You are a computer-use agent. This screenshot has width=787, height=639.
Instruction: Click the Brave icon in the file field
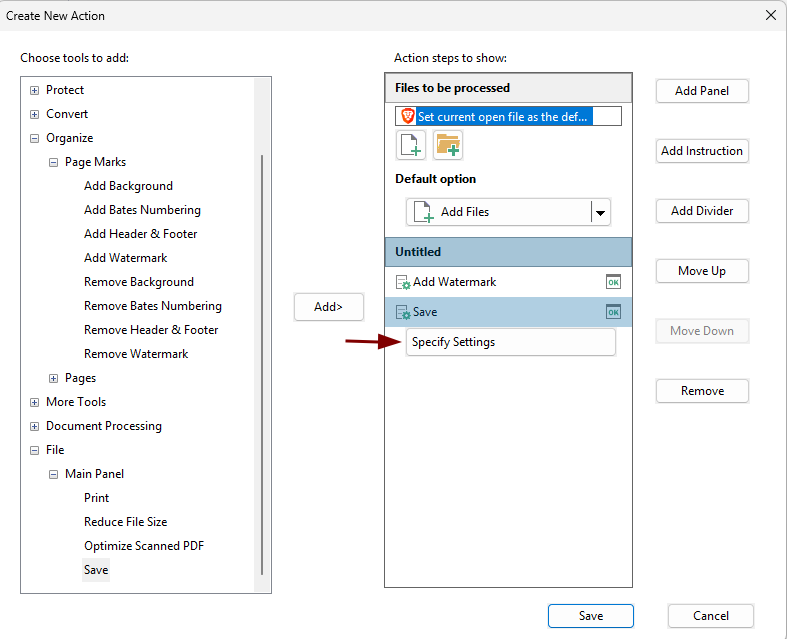(408, 116)
